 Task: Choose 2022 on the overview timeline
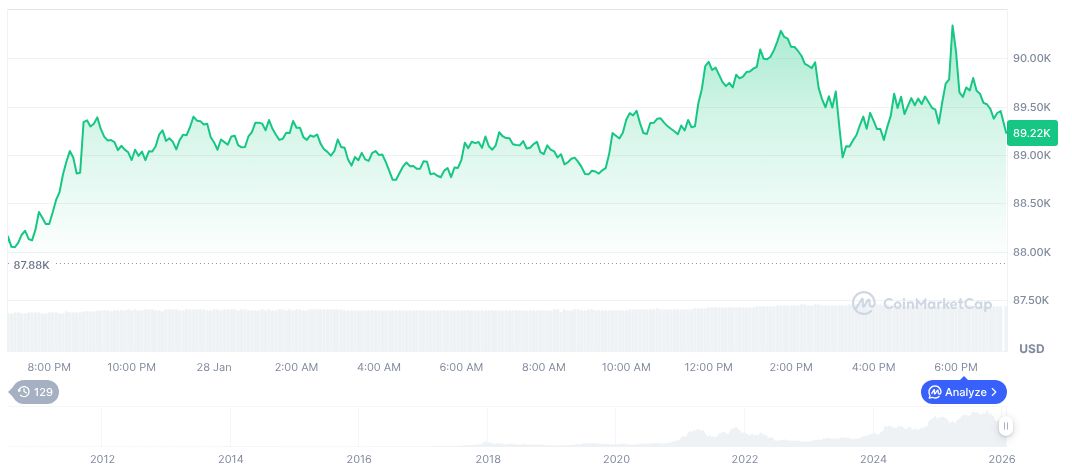click(745, 459)
